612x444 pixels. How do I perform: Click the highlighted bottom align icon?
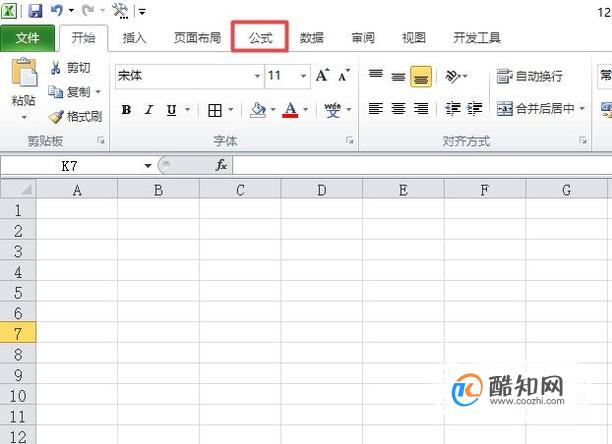(421, 76)
